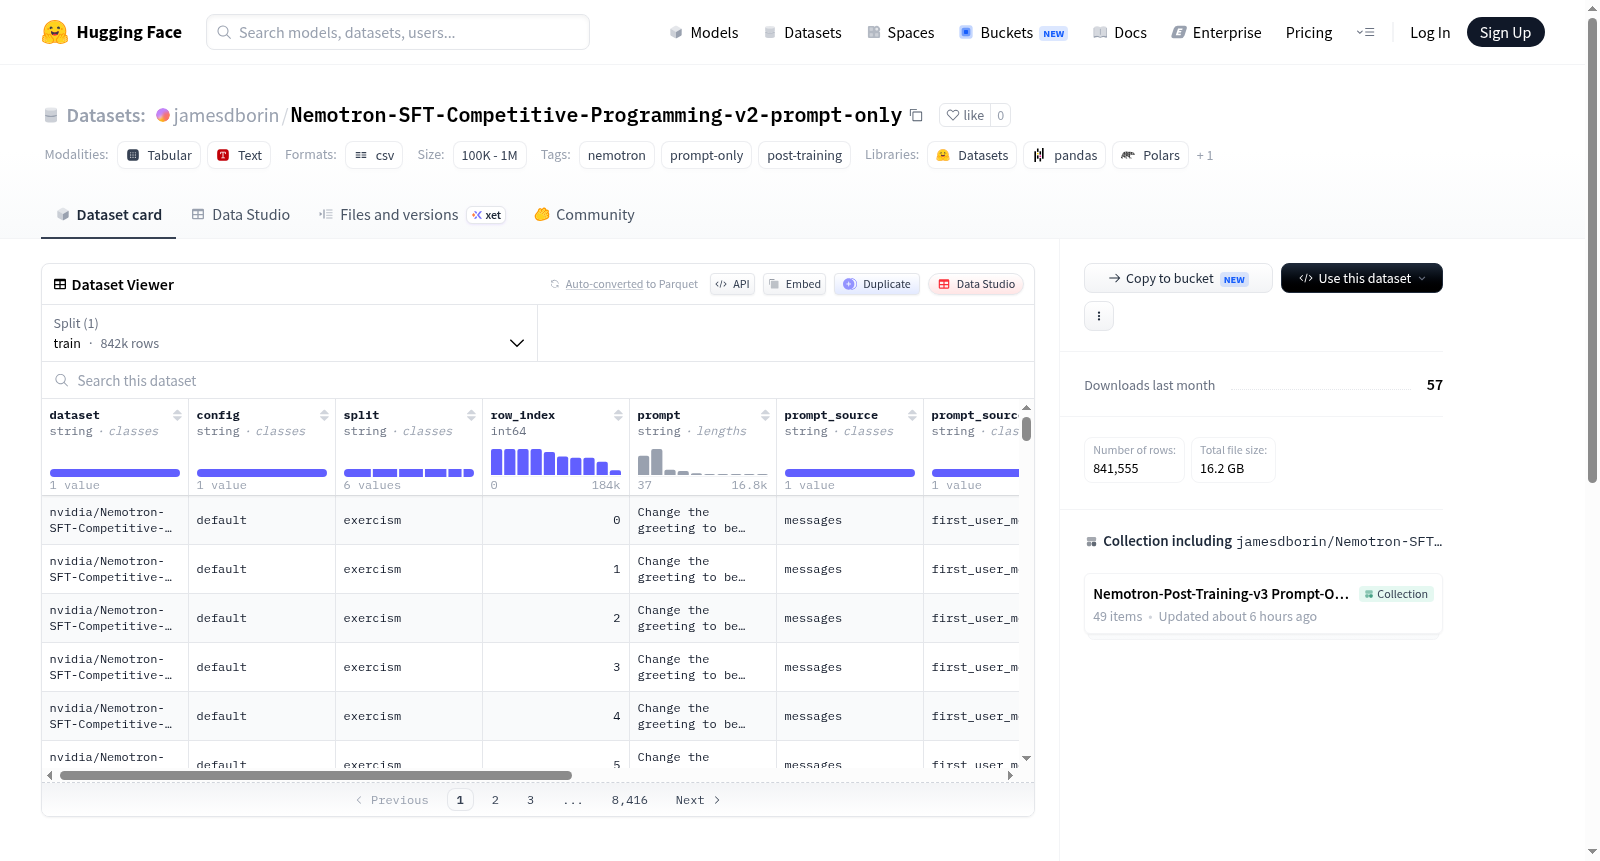Click the table horizontal scrollbar
This screenshot has width=1600, height=861.
coord(315,775)
